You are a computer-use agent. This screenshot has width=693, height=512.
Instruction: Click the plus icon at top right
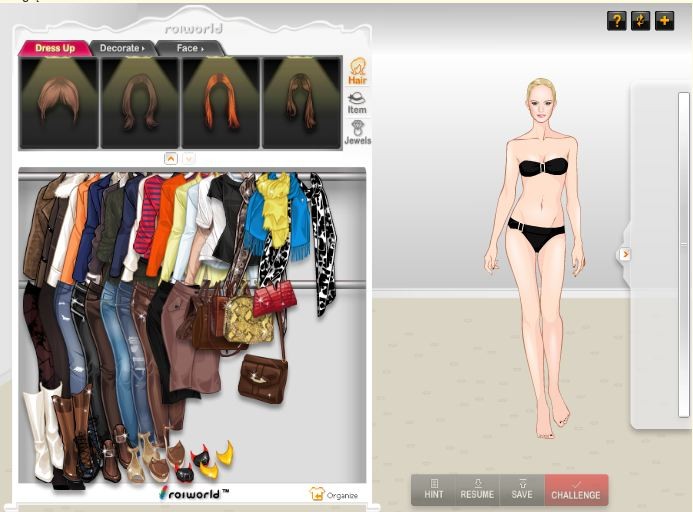664,21
